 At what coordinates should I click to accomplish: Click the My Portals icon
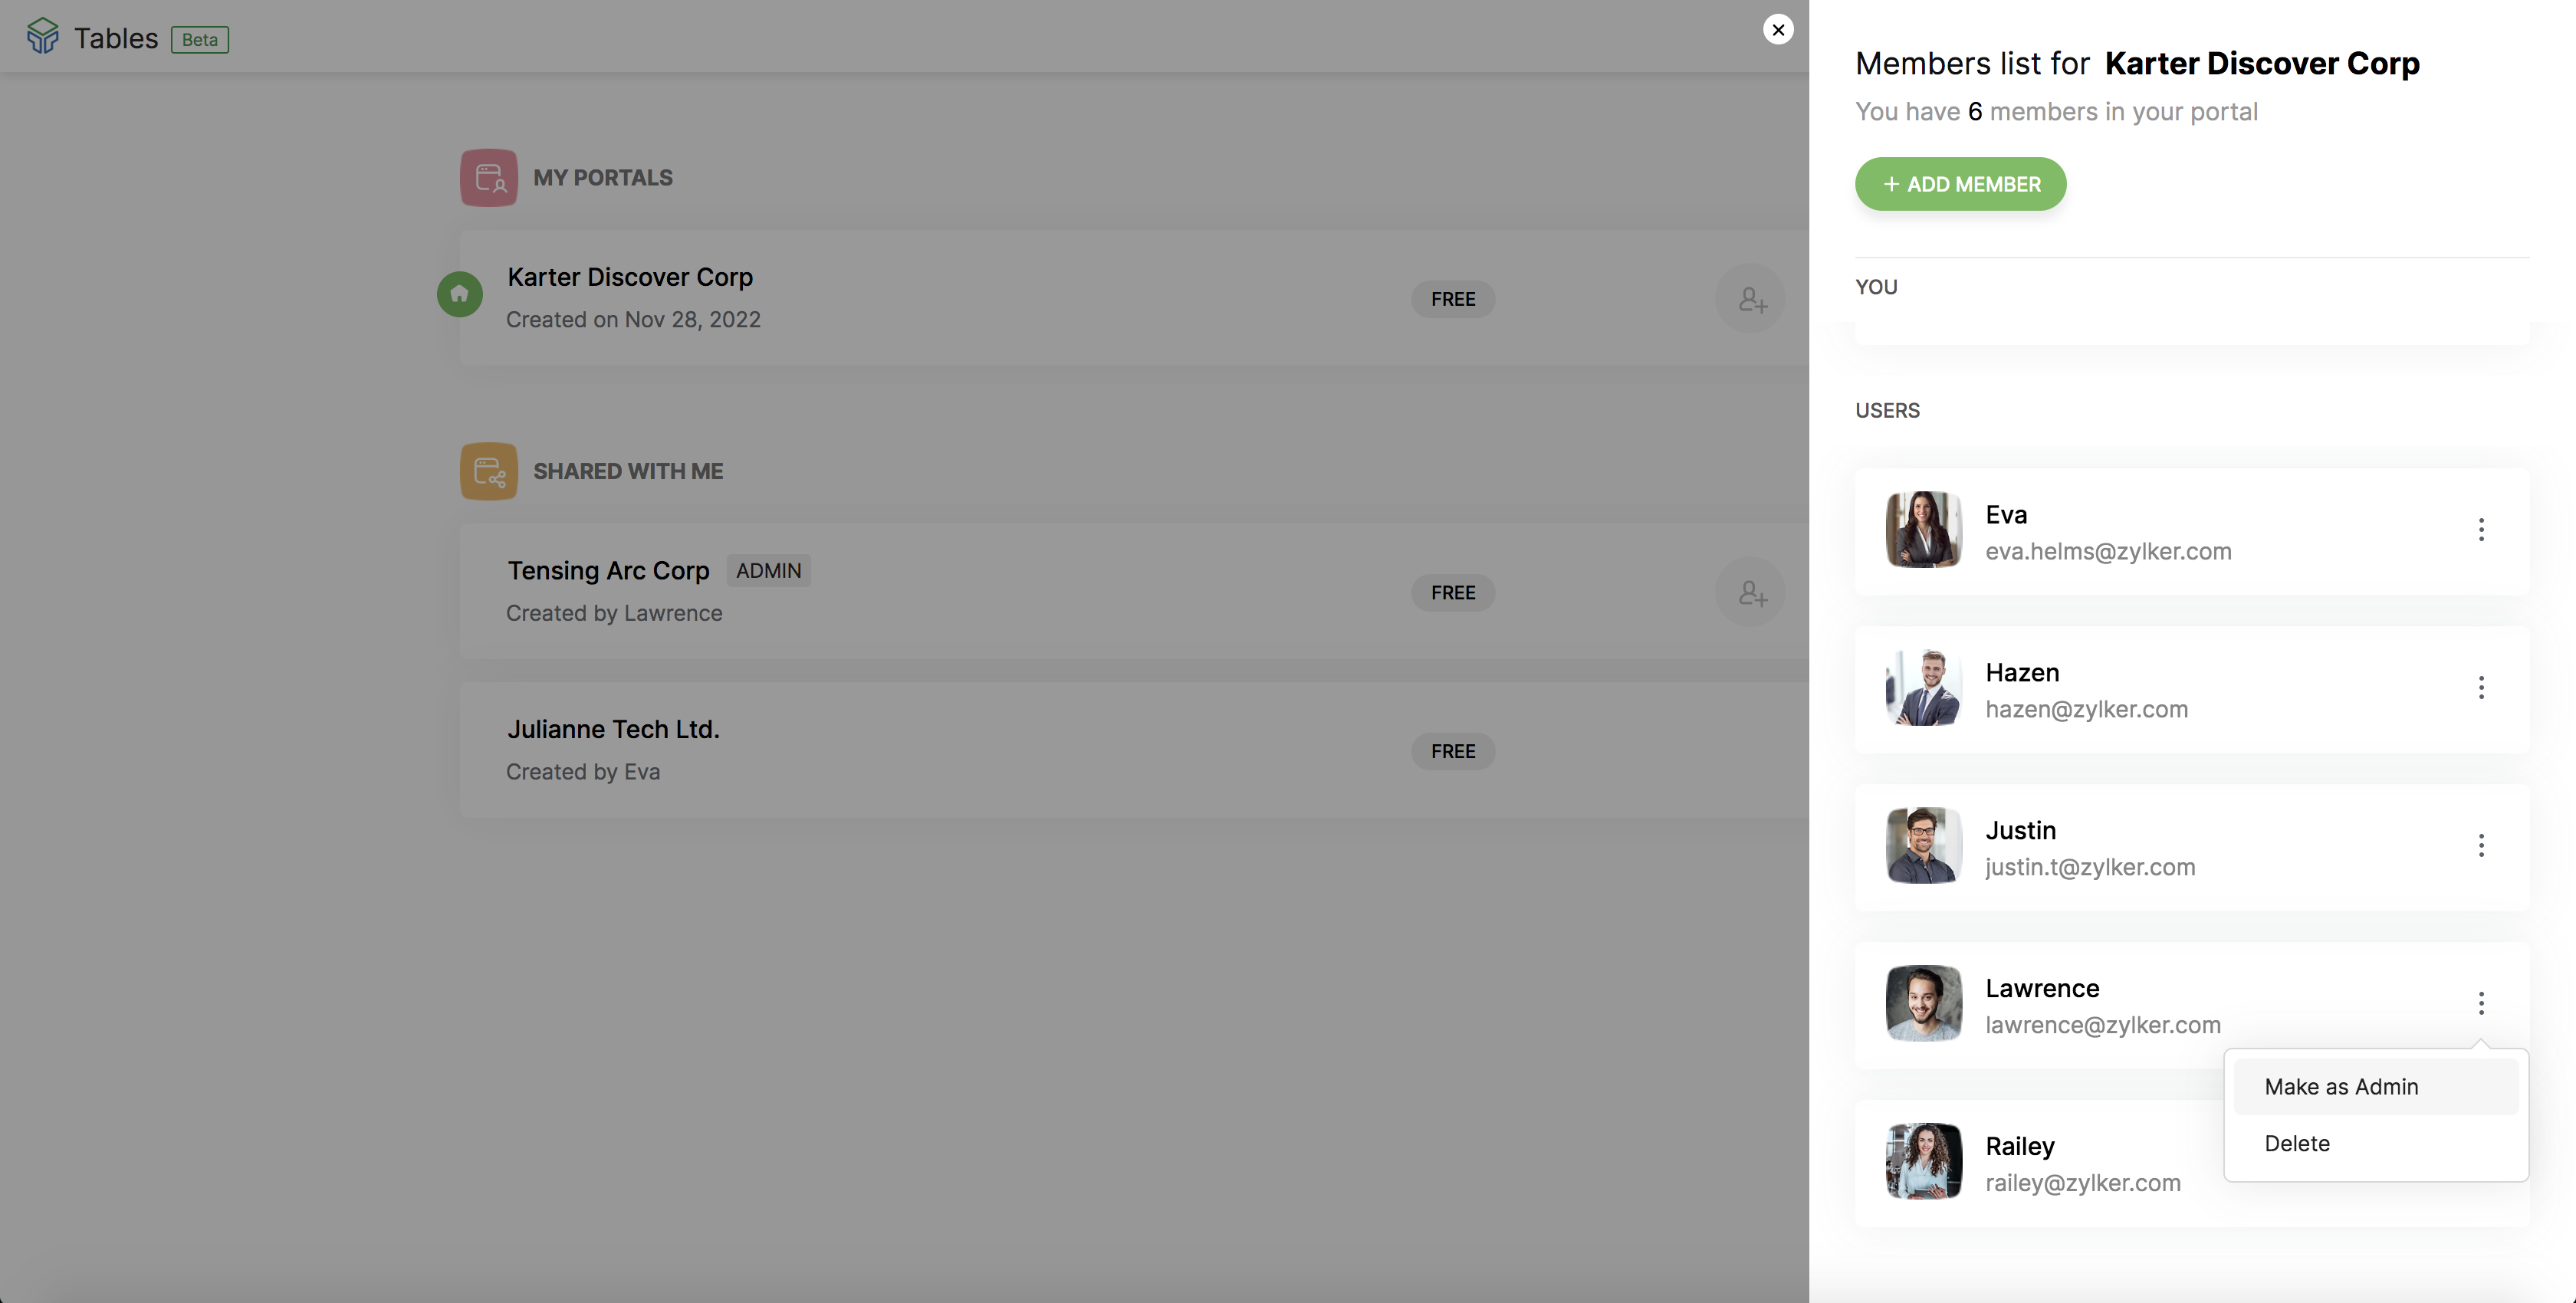pos(488,178)
